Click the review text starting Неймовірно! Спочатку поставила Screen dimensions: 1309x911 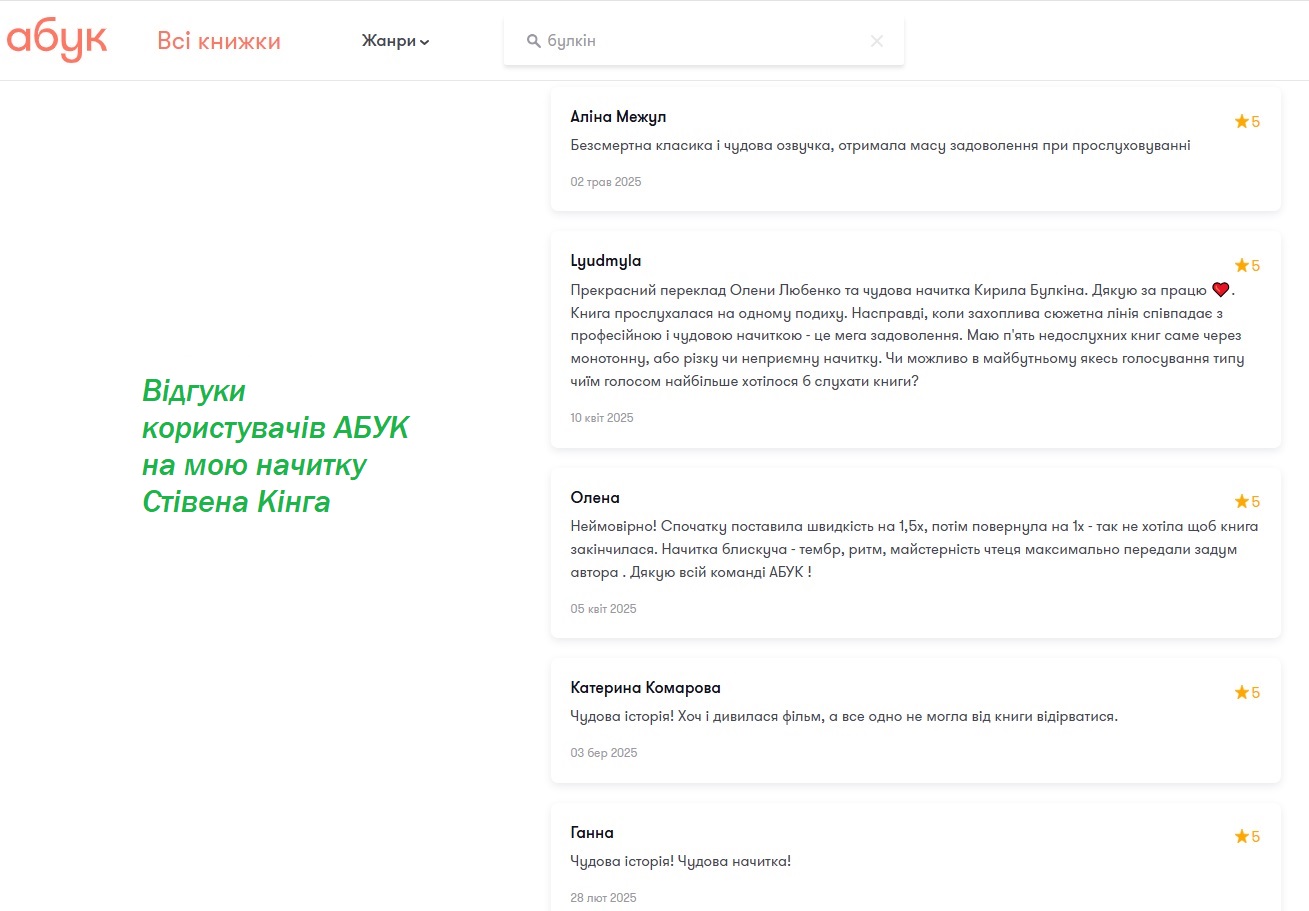[x=914, y=550]
